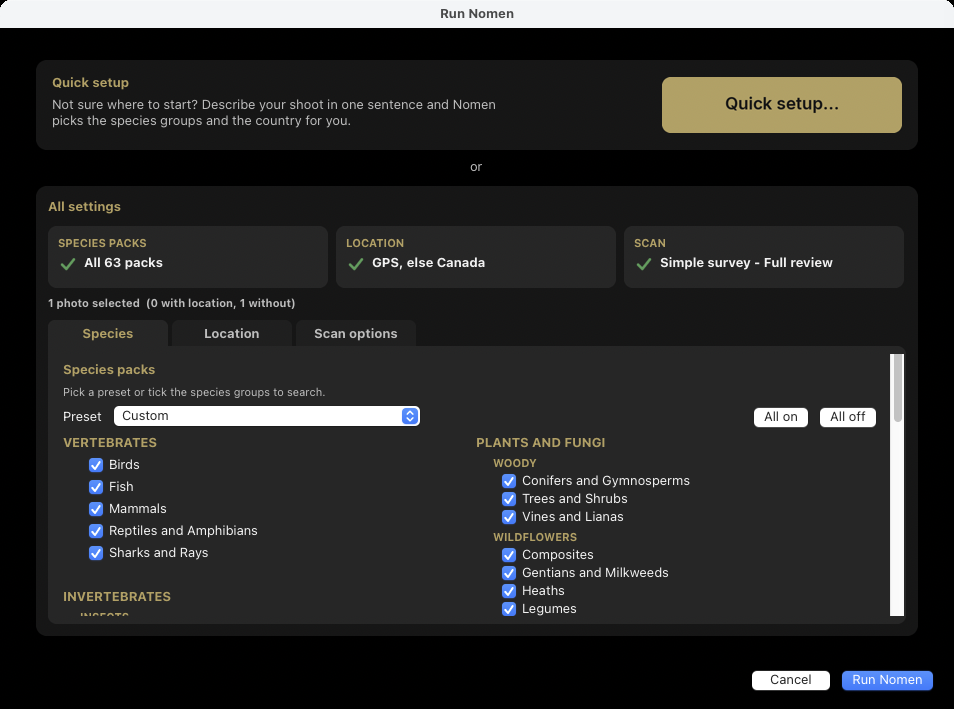Switch to the Species tab
This screenshot has height=709, width=954.
108,334
